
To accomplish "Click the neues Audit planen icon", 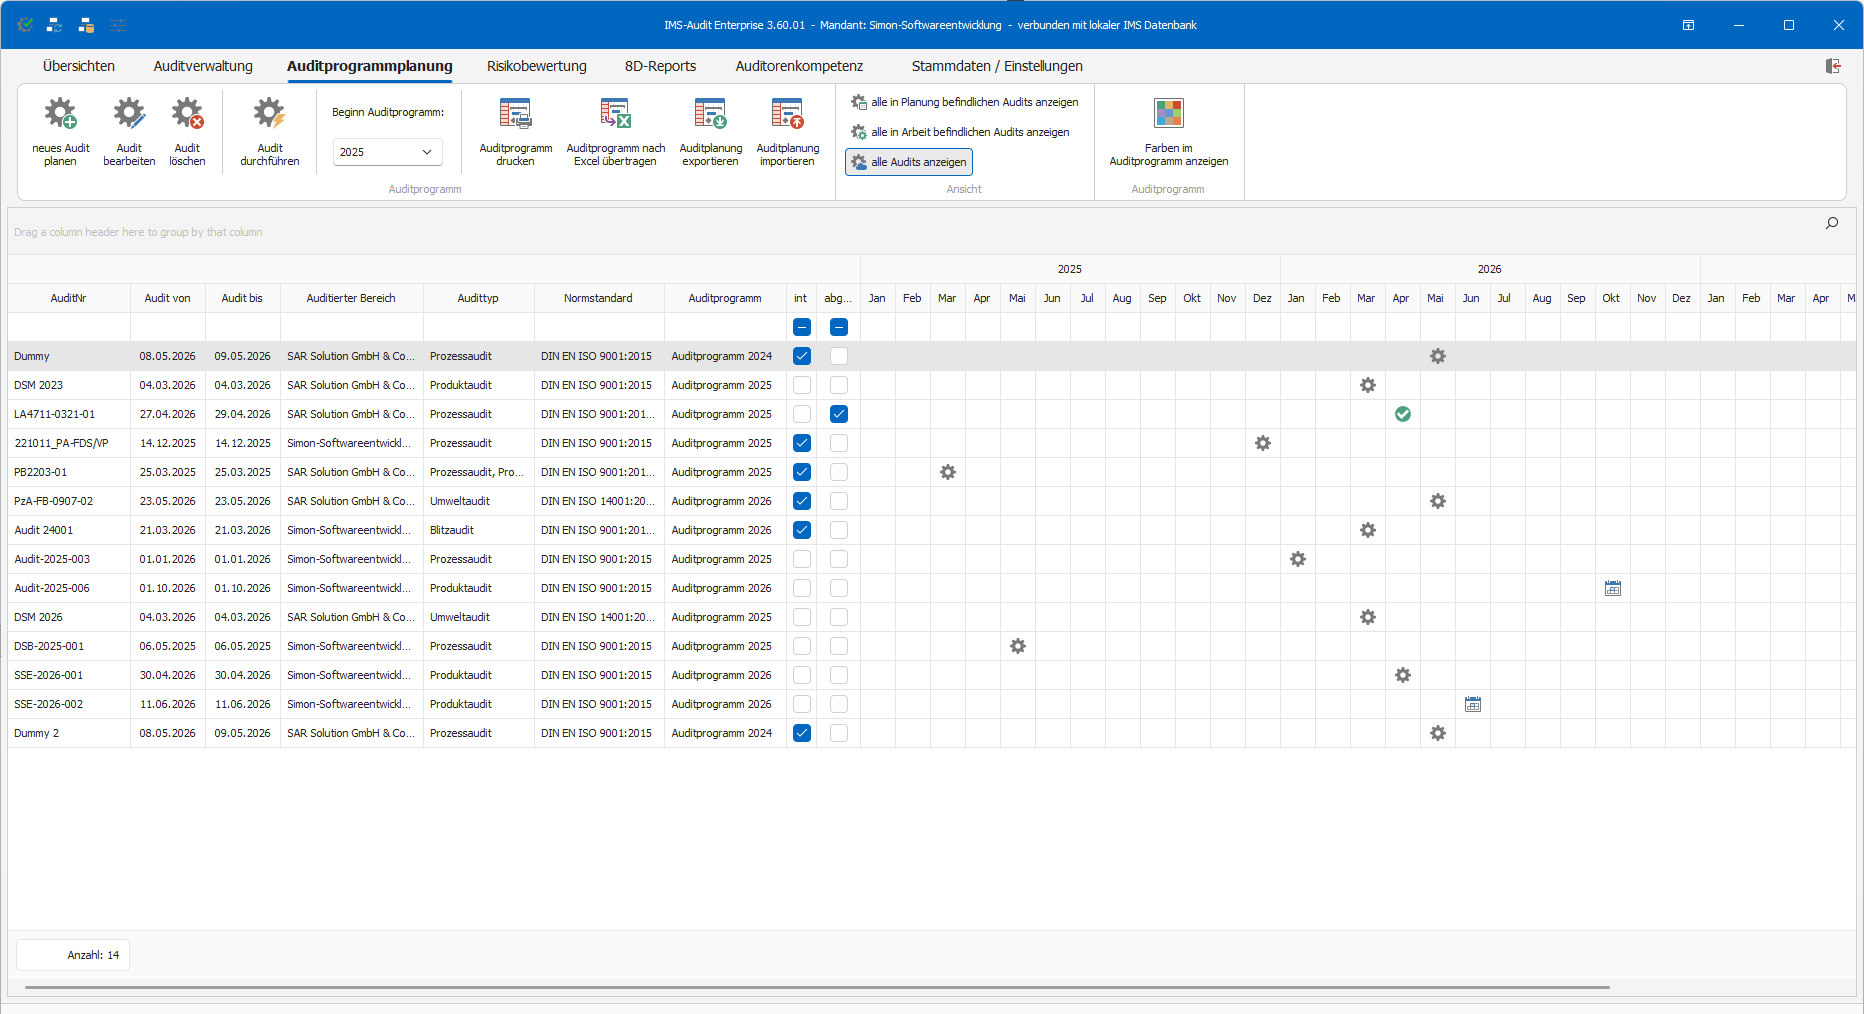I will (x=60, y=114).
